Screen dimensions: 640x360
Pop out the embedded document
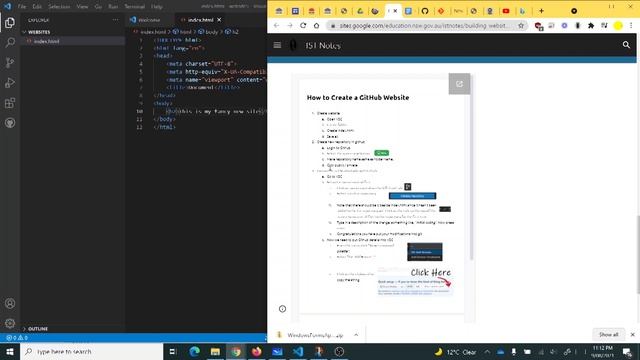(459, 84)
